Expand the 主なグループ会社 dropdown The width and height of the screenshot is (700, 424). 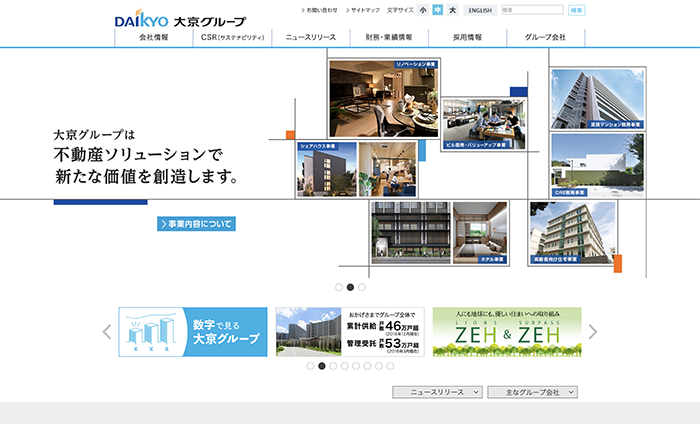[532, 393]
